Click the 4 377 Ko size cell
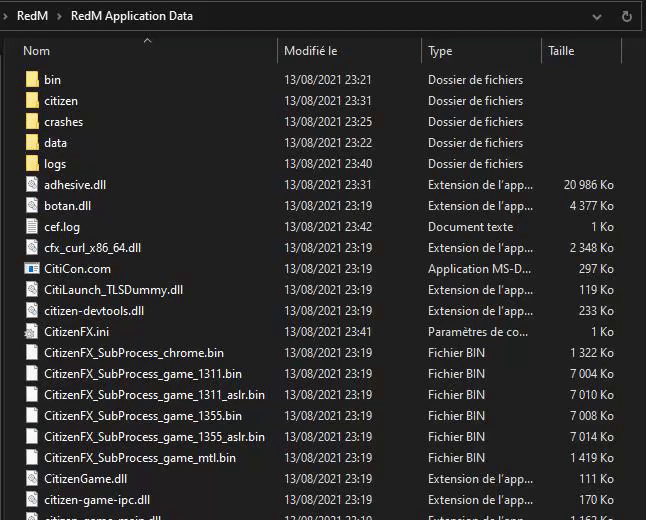Image resolution: width=646 pixels, height=520 pixels. click(592, 206)
